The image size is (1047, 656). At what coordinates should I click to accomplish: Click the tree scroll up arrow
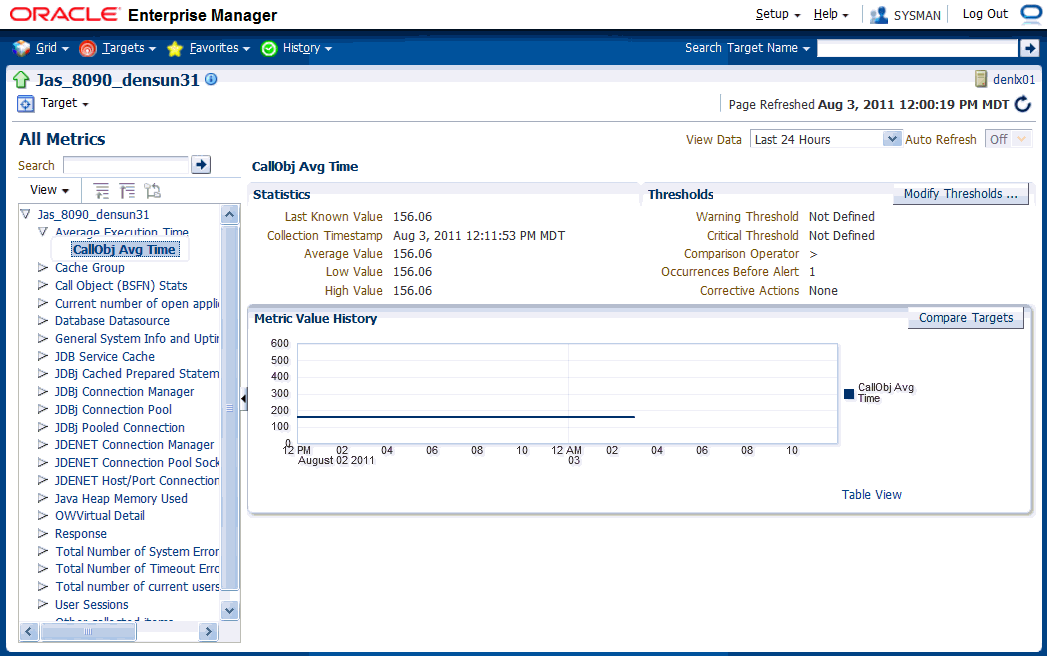[230, 214]
